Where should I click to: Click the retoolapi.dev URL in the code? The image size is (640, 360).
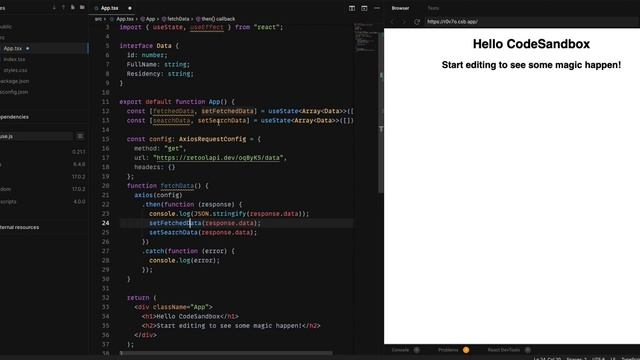click(x=218, y=158)
